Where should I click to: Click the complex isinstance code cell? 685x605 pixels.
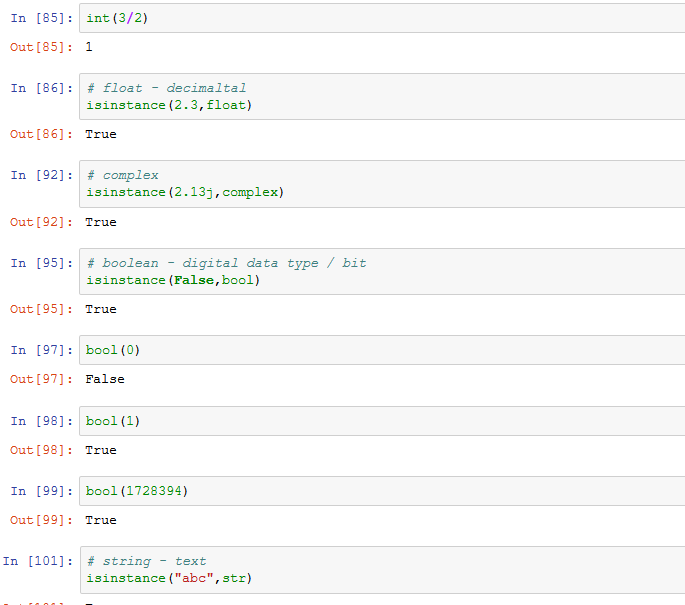[382, 184]
